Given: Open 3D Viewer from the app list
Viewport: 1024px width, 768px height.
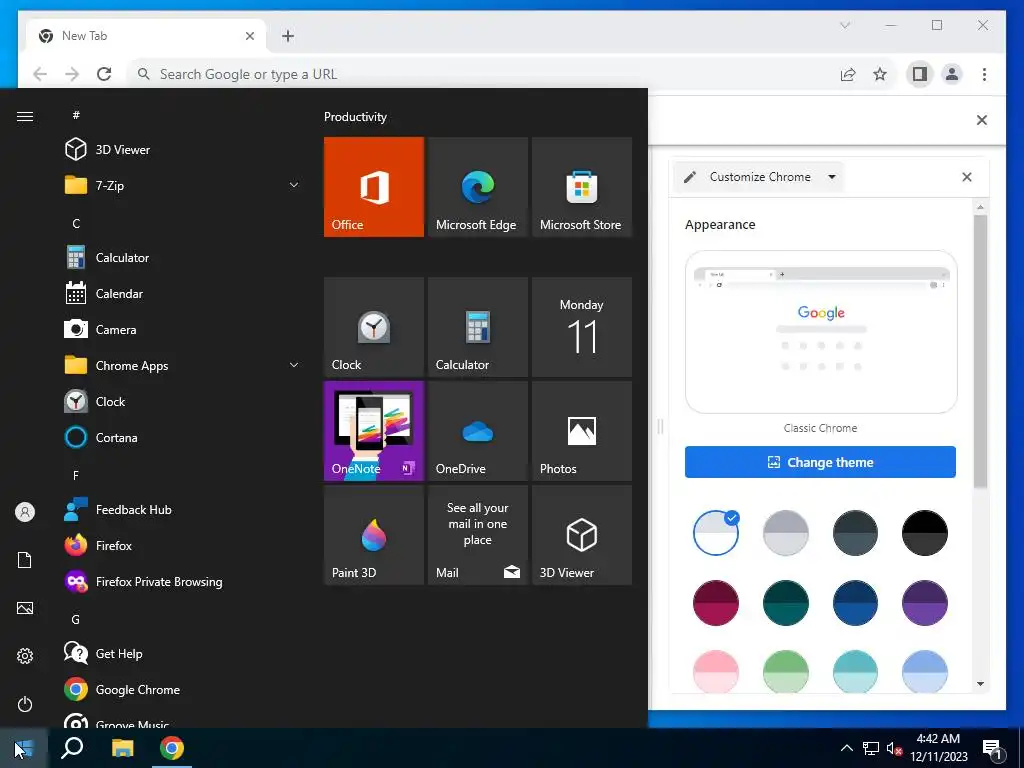Looking at the screenshot, I should pos(183,150).
